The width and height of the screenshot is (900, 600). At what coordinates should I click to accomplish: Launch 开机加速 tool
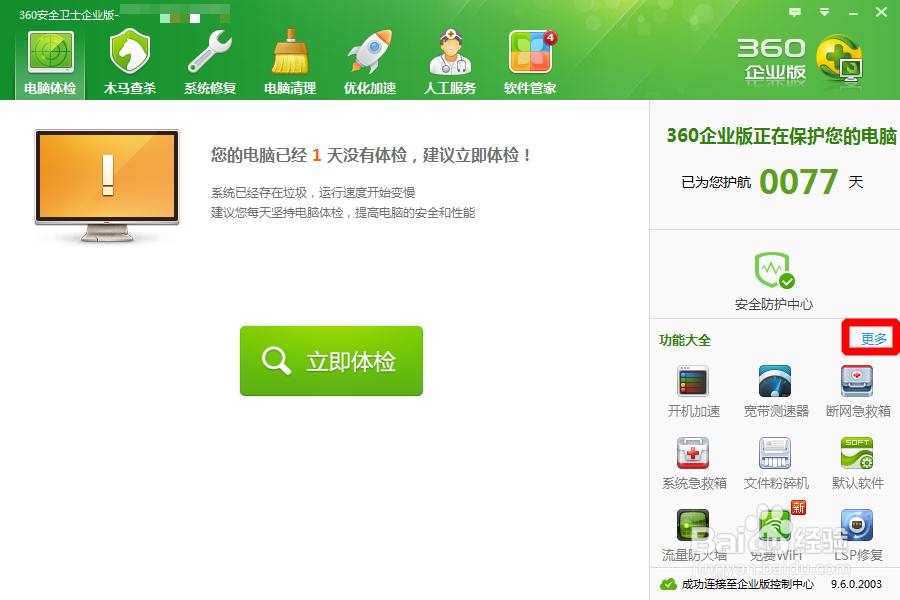[x=693, y=392]
